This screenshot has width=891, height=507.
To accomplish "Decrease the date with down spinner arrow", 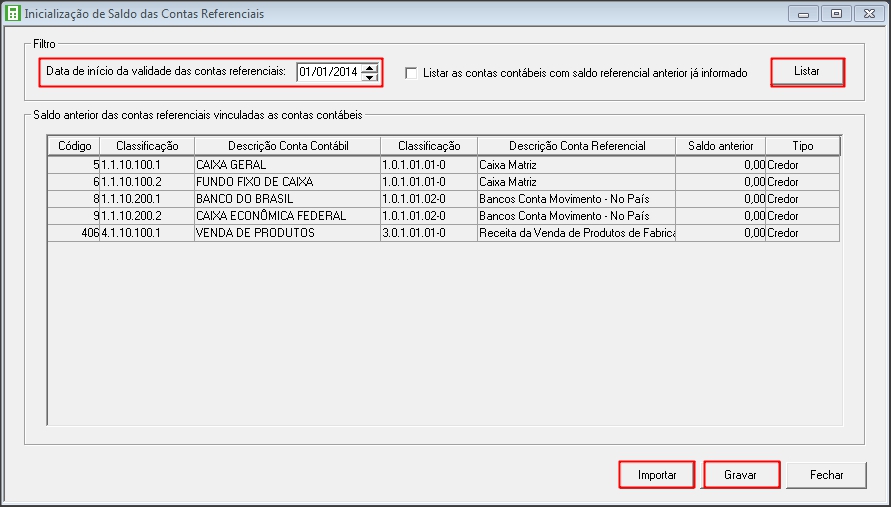I will click(370, 77).
